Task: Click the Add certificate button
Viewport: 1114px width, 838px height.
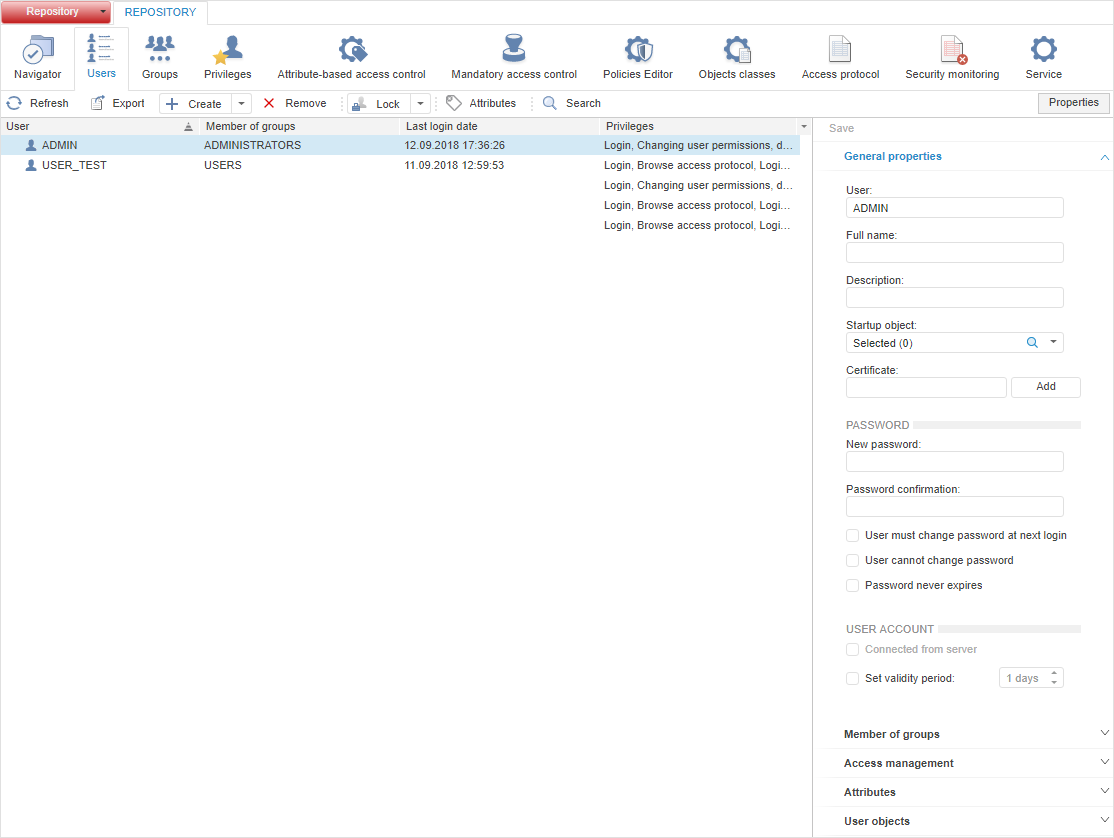Action: [1045, 387]
